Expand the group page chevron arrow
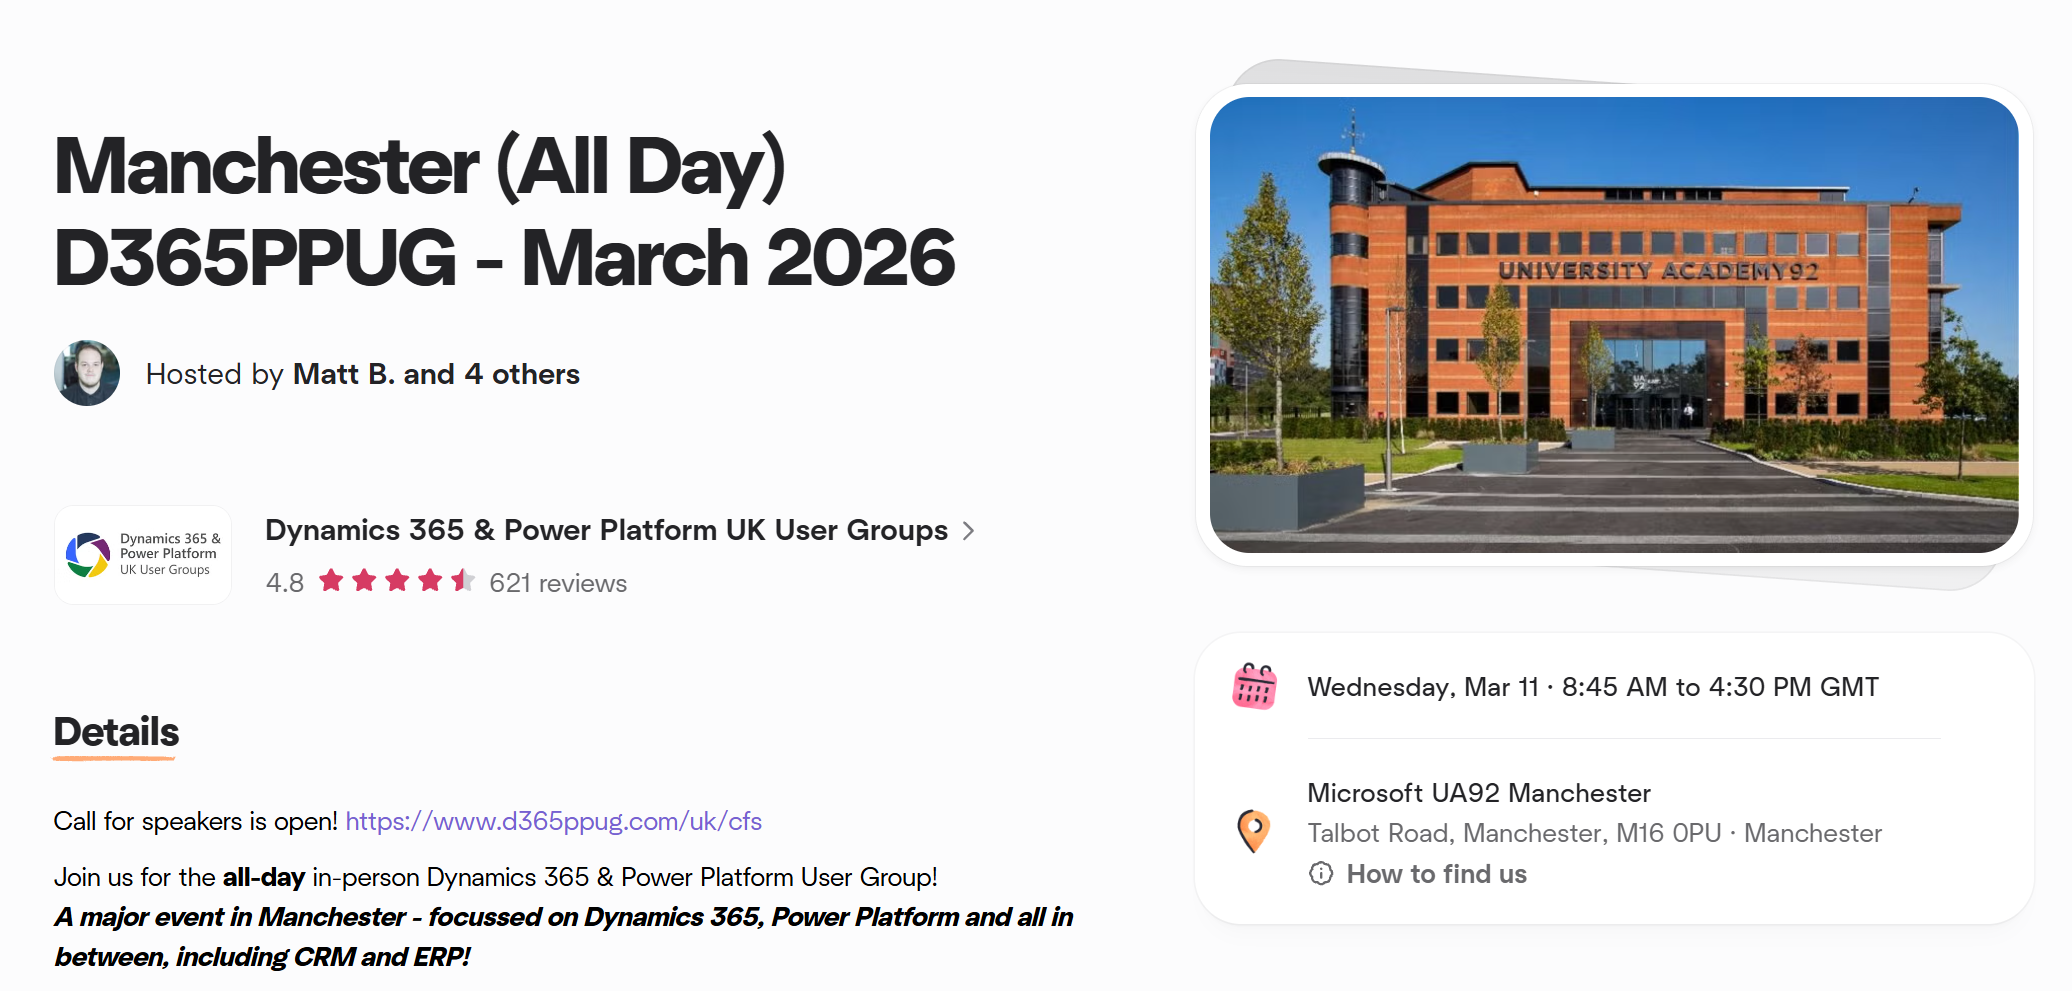This screenshot has width=2072, height=991. pyautogui.click(x=968, y=531)
